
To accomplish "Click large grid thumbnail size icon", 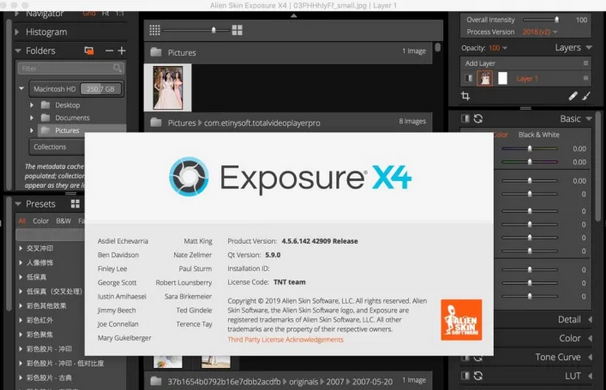I will pyautogui.click(x=237, y=30).
